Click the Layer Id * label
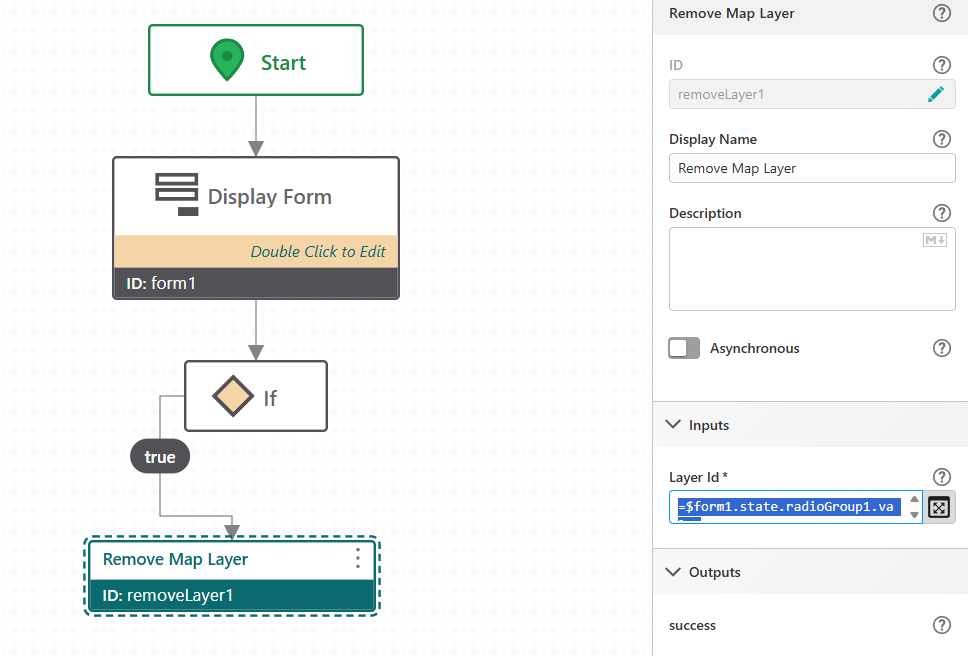Image resolution: width=968 pixels, height=656 pixels. [x=698, y=477]
